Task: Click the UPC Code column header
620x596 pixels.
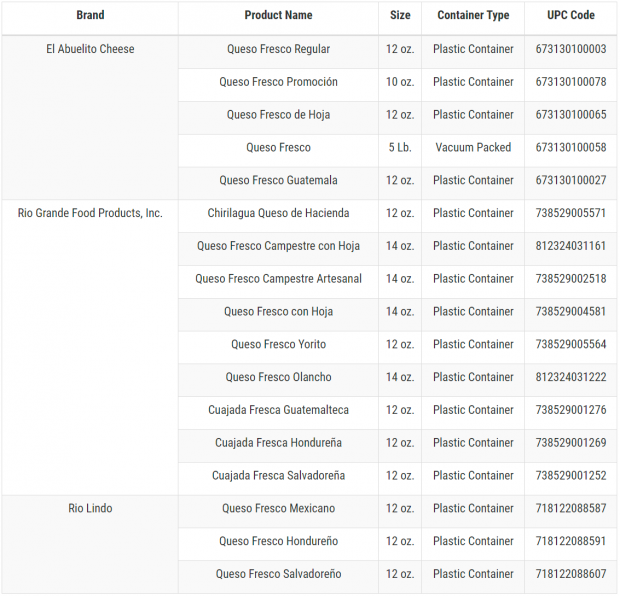Action: point(571,15)
